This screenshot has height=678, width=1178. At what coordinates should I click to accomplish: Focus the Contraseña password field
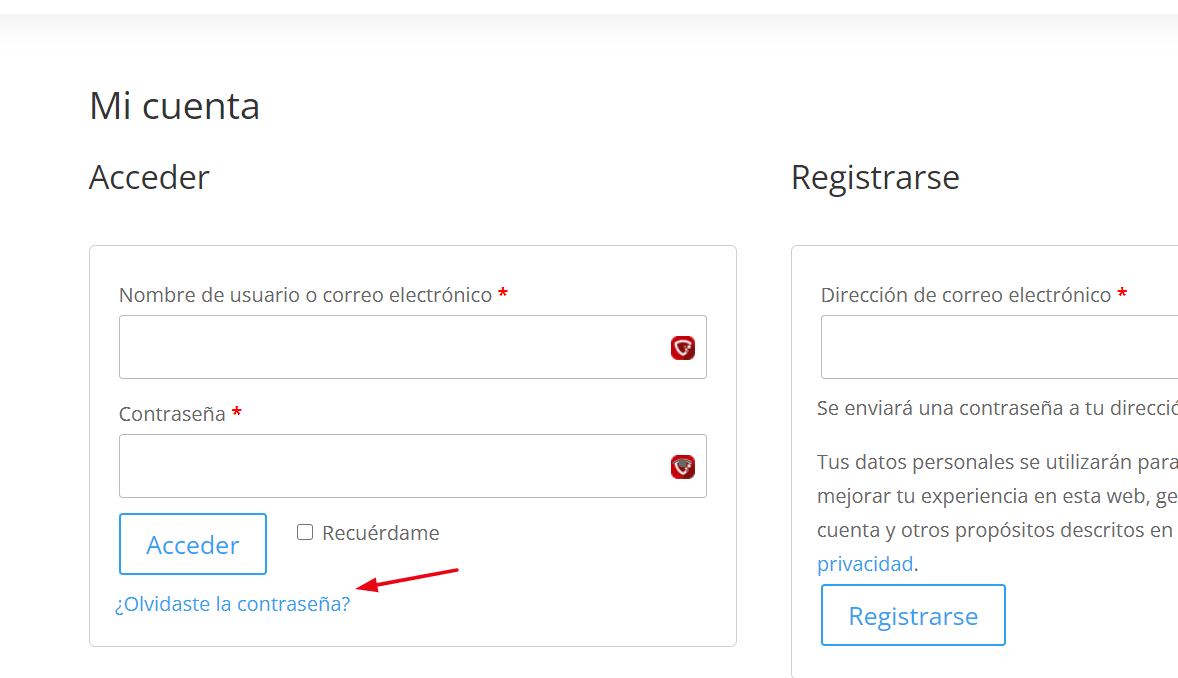[x=412, y=466]
